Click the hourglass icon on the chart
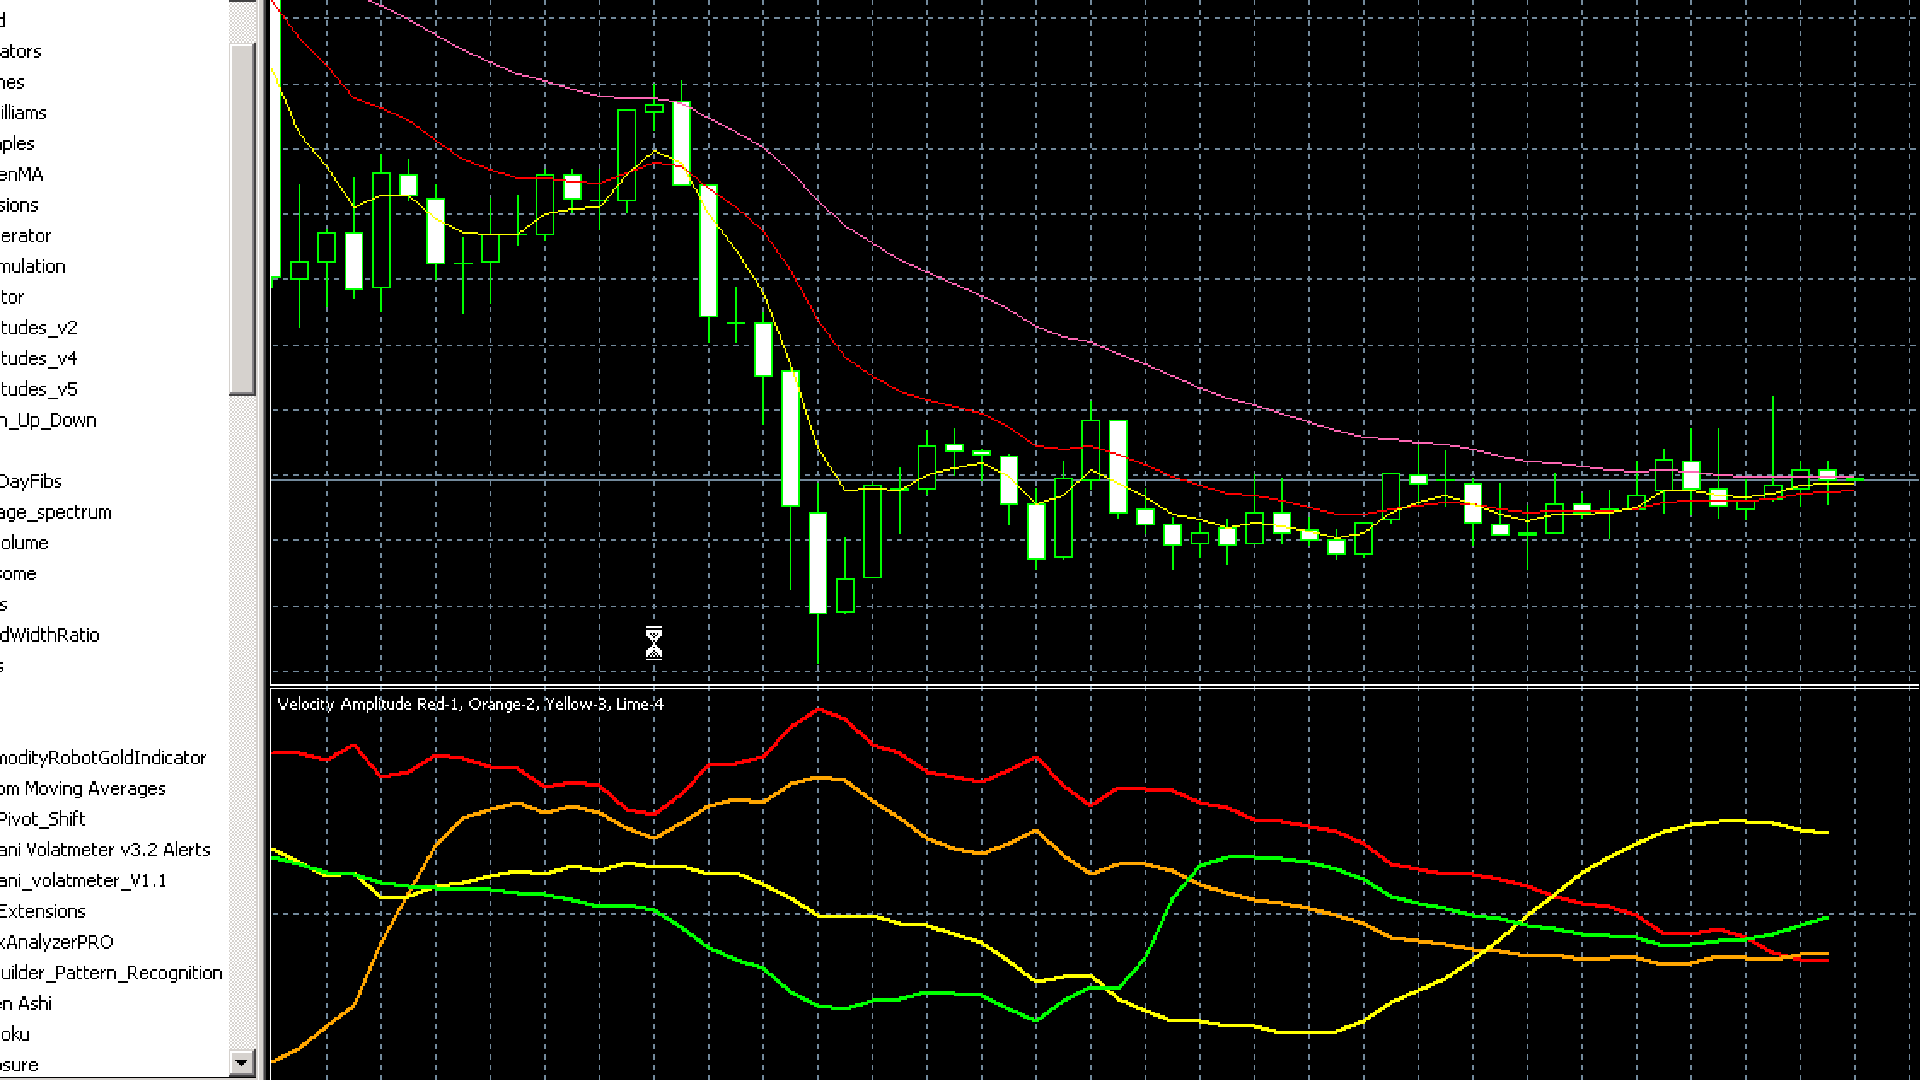1920x1080 pixels. [654, 643]
